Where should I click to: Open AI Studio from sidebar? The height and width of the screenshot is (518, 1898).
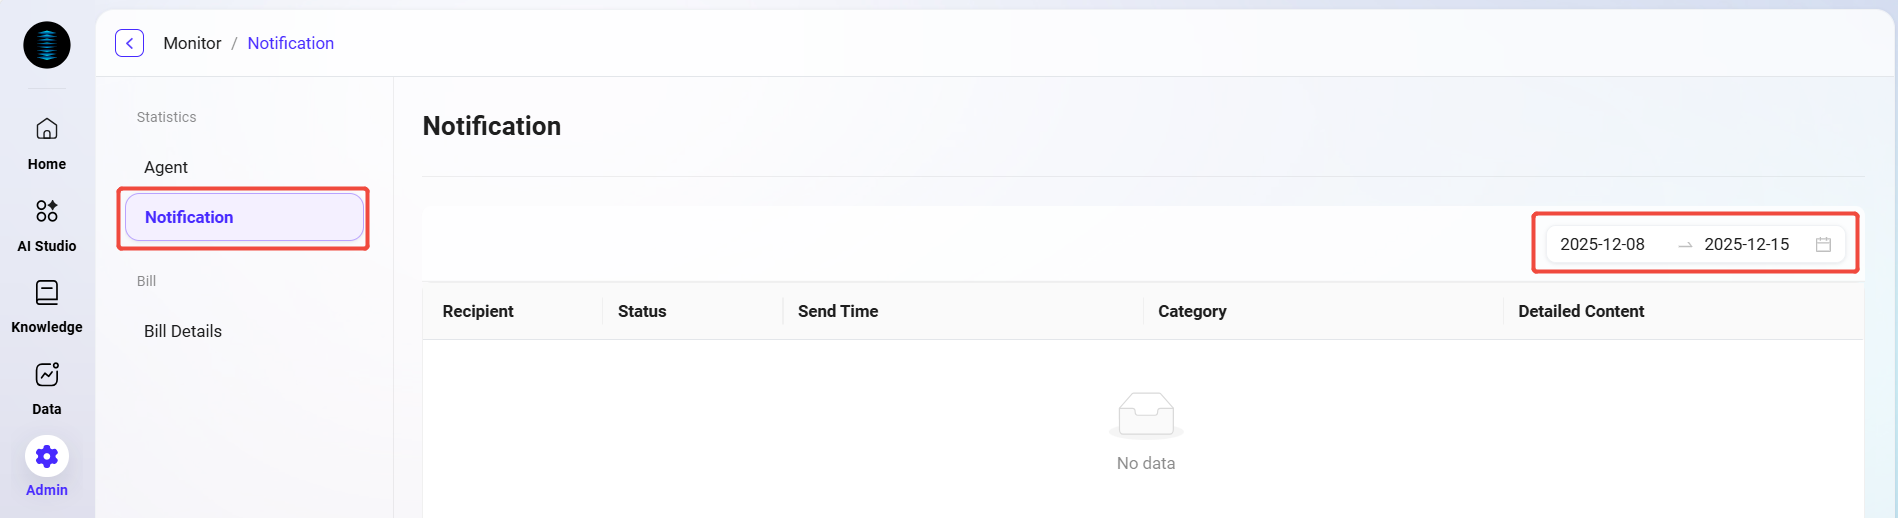[47, 225]
